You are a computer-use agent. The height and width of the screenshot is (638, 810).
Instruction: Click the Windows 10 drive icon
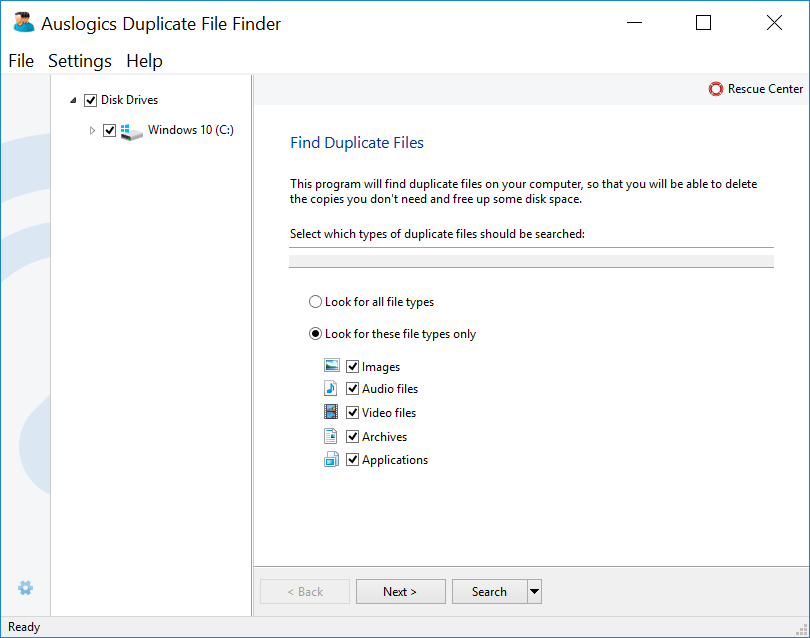[131, 131]
